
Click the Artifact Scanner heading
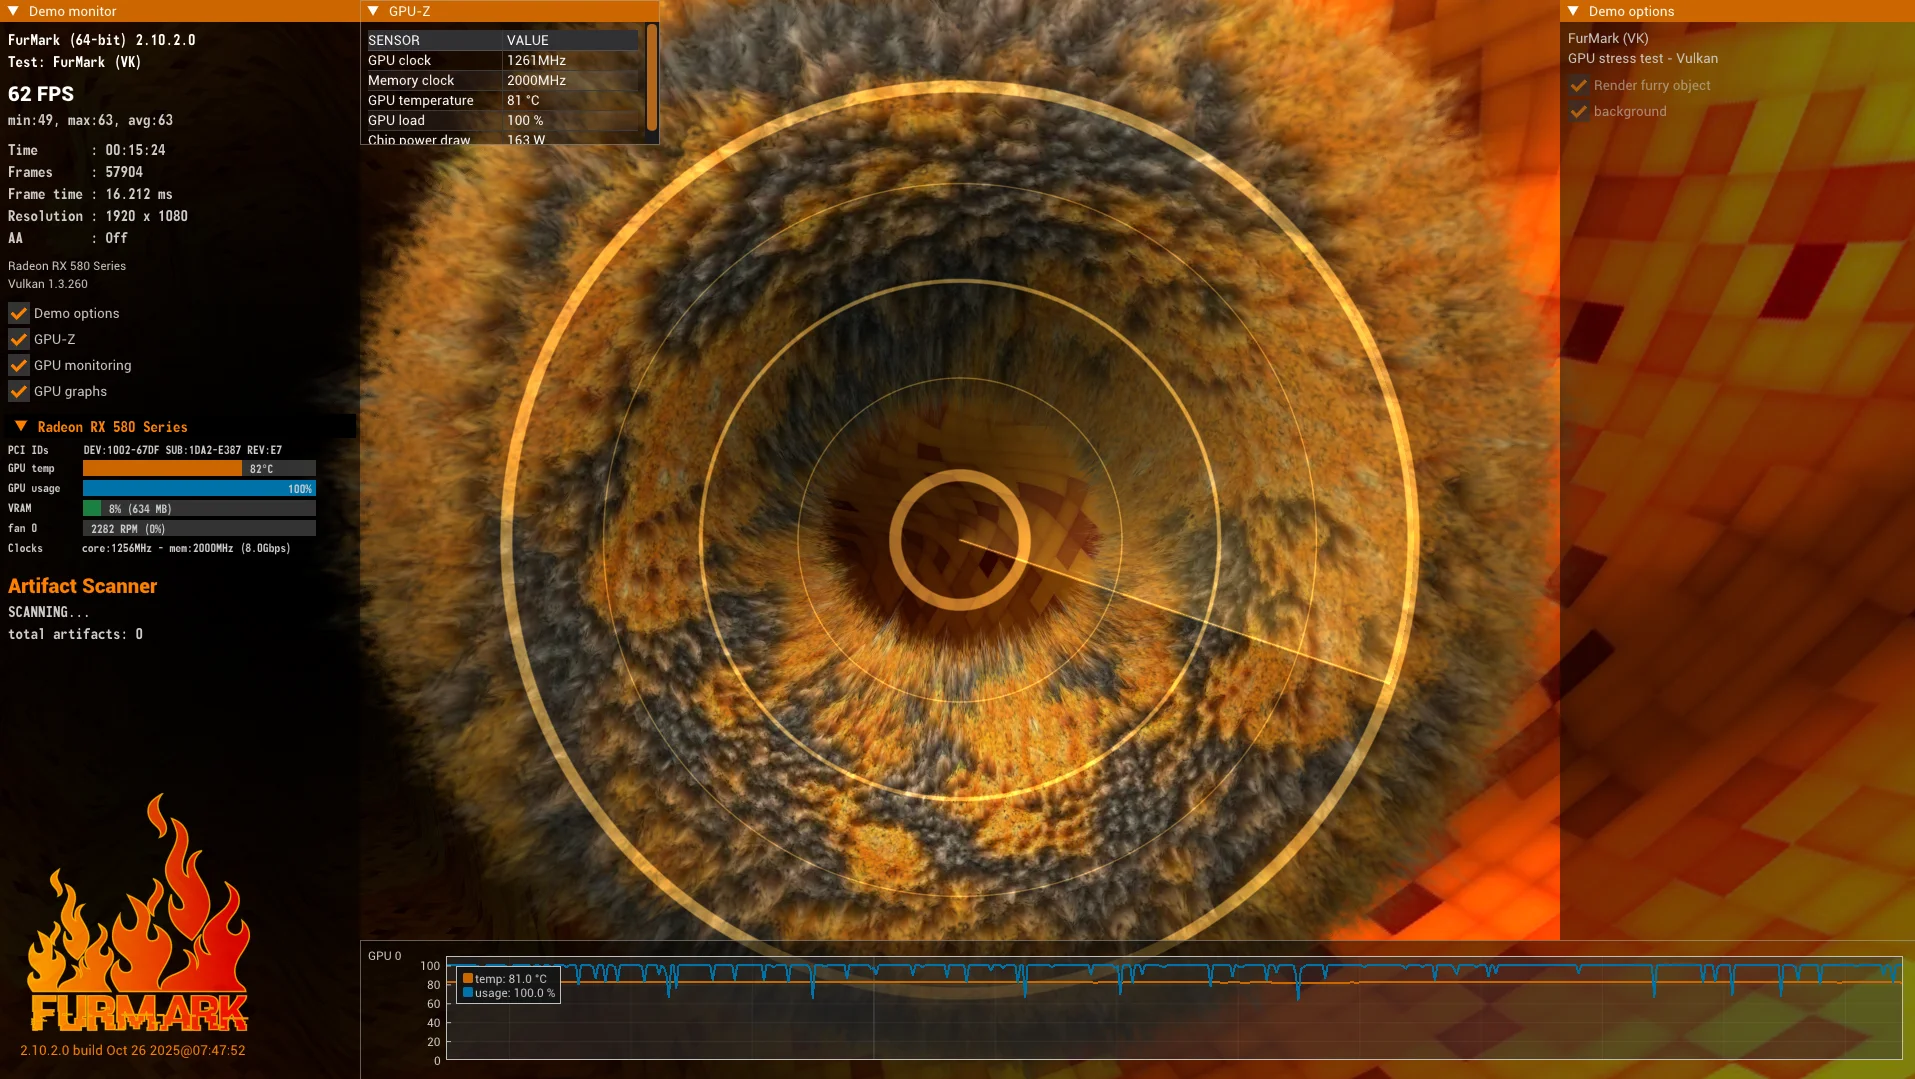coord(83,586)
